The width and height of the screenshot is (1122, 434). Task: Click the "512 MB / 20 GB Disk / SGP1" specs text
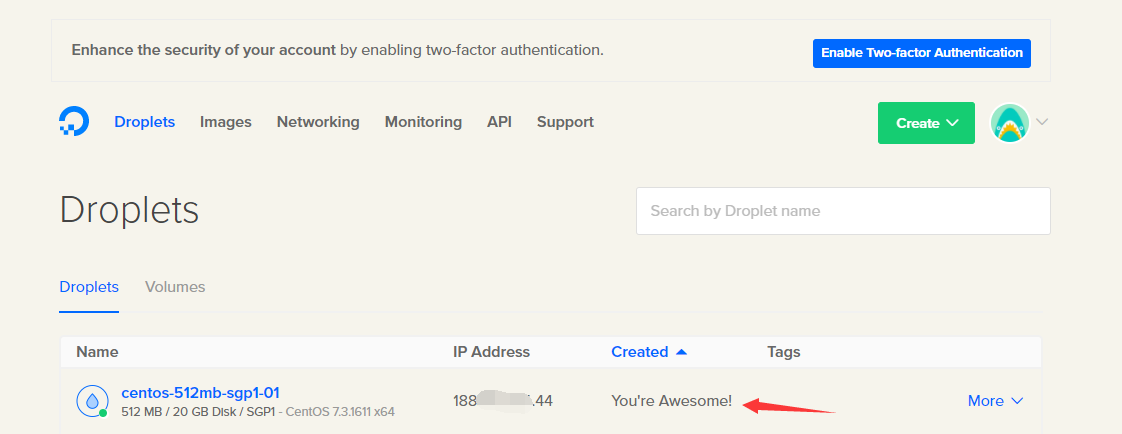[x=197, y=413]
